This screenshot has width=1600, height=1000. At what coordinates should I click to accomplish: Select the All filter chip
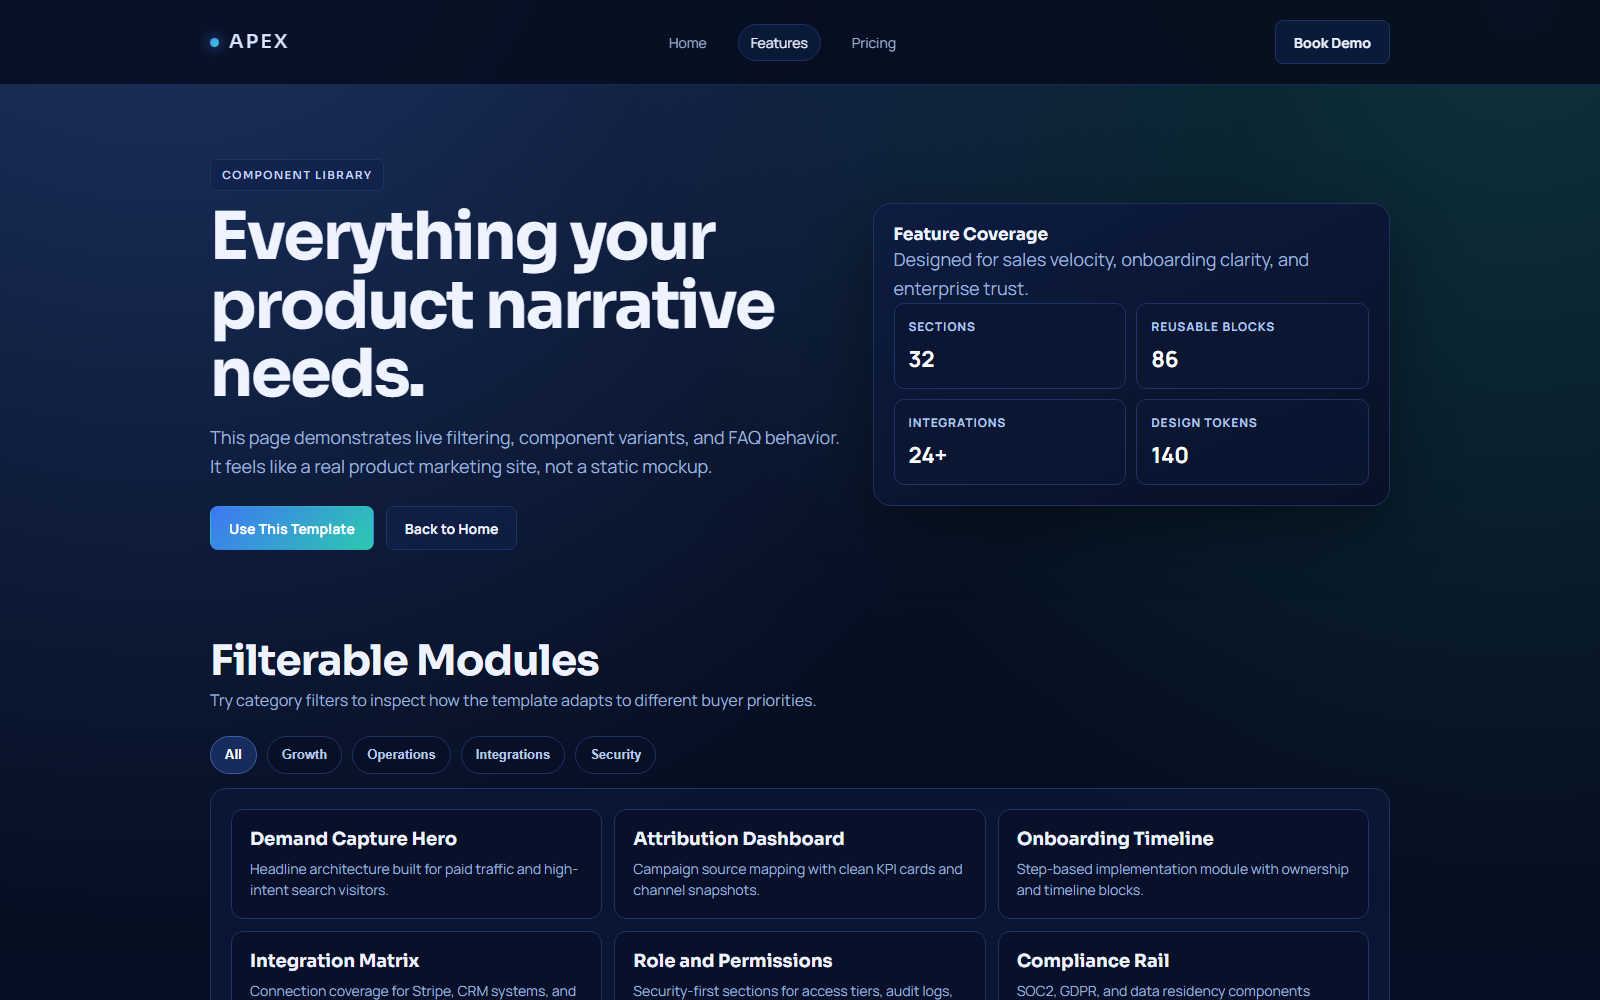[x=233, y=754]
